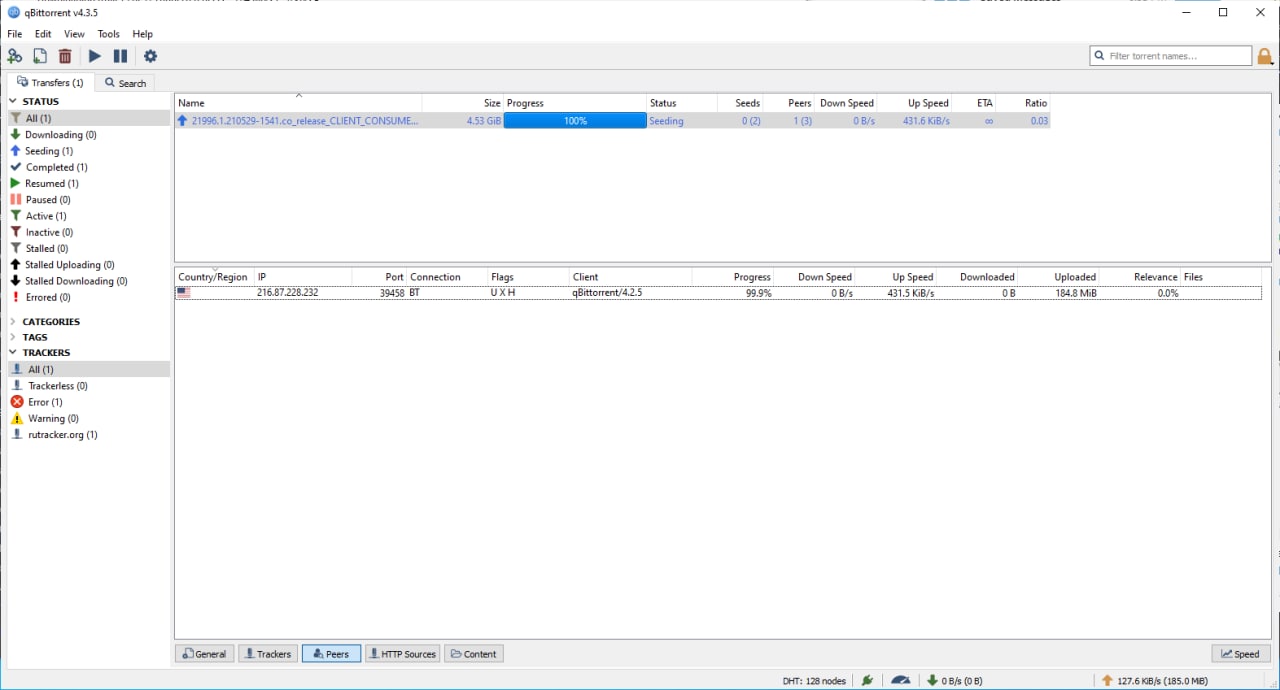Sort torrents by Ratio column
Viewport: 1280px width, 690px height.
click(1024, 103)
